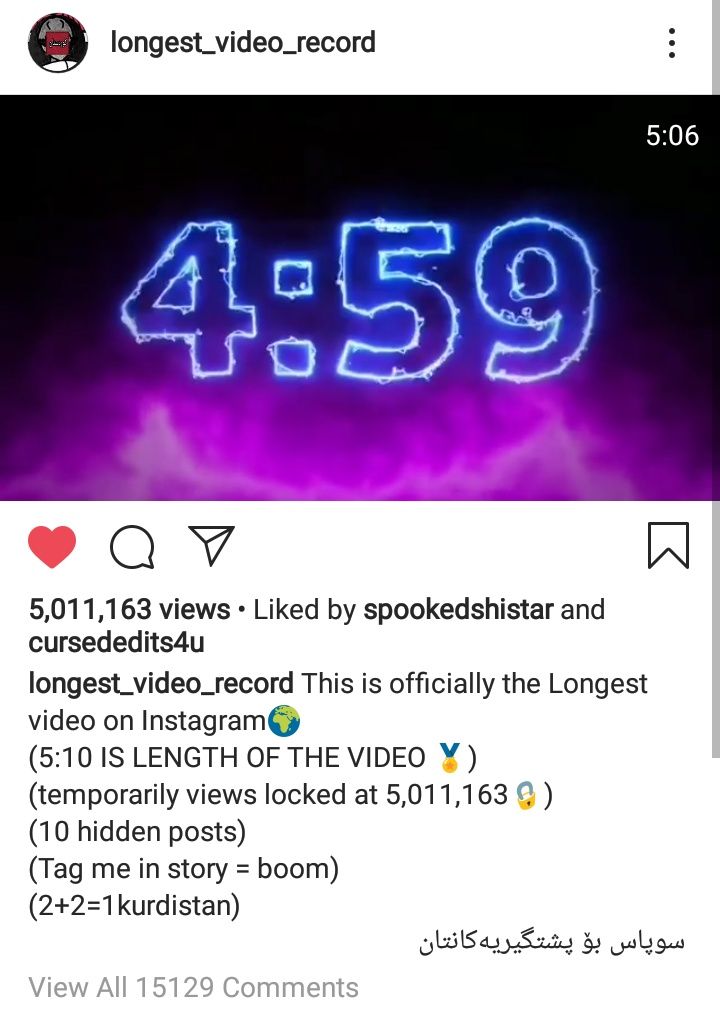This screenshot has height=1015, width=720.
Task: Tap the lock emoji in the caption
Action: click(x=526, y=795)
